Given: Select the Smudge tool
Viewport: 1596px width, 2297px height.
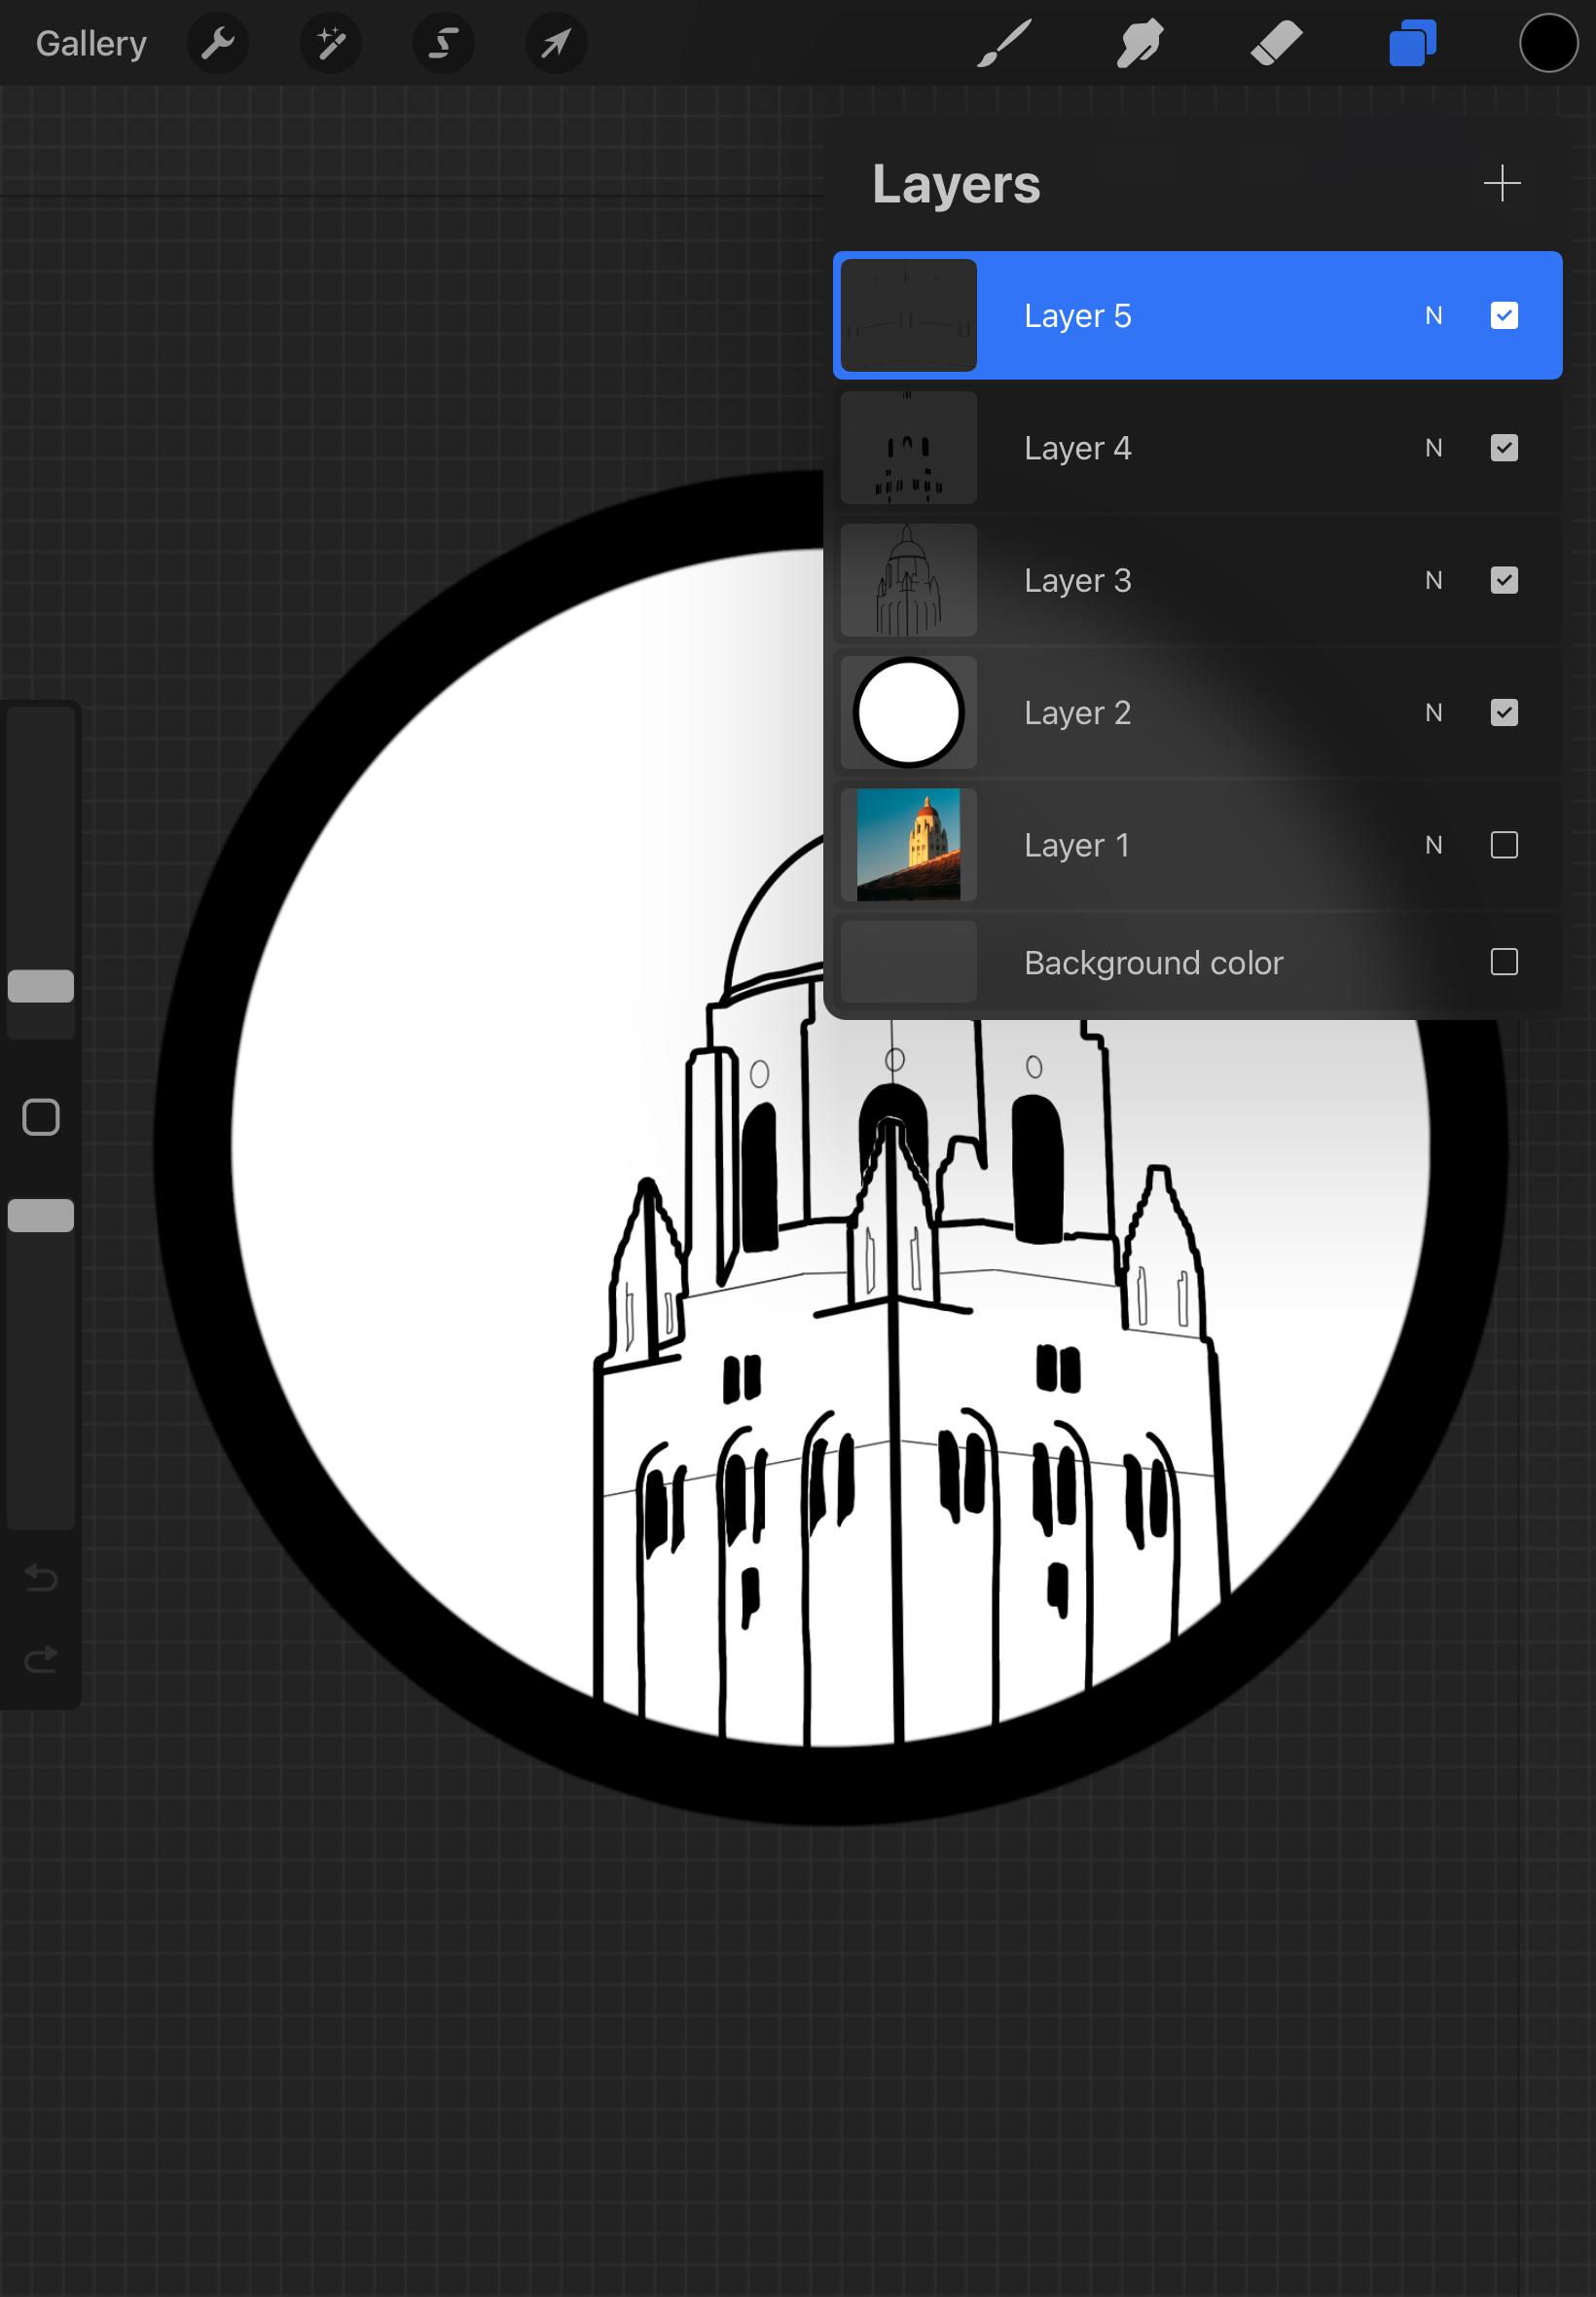Looking at the screenshot, I should pos(1139,43).
